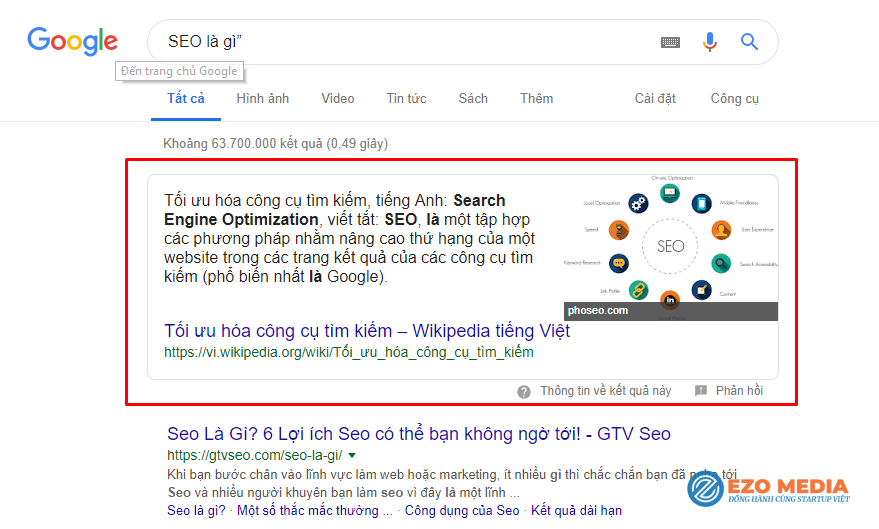Open the 'Seo là gì?' sitelink
Image resolution: width=879 pixels, height=529 pixels.
tap(196, 511)
